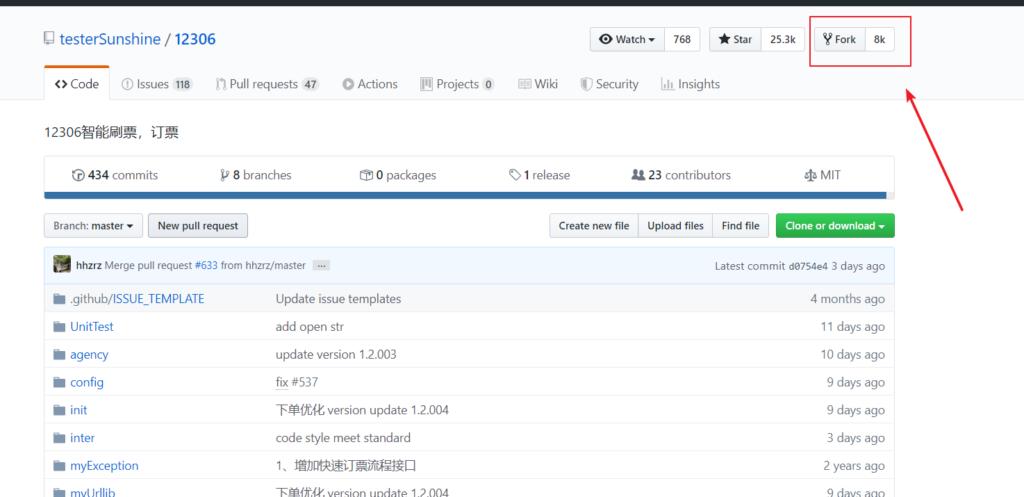View 0 packages
The height and width of the screenshot is (497, 1024).
tap(398, 175)
